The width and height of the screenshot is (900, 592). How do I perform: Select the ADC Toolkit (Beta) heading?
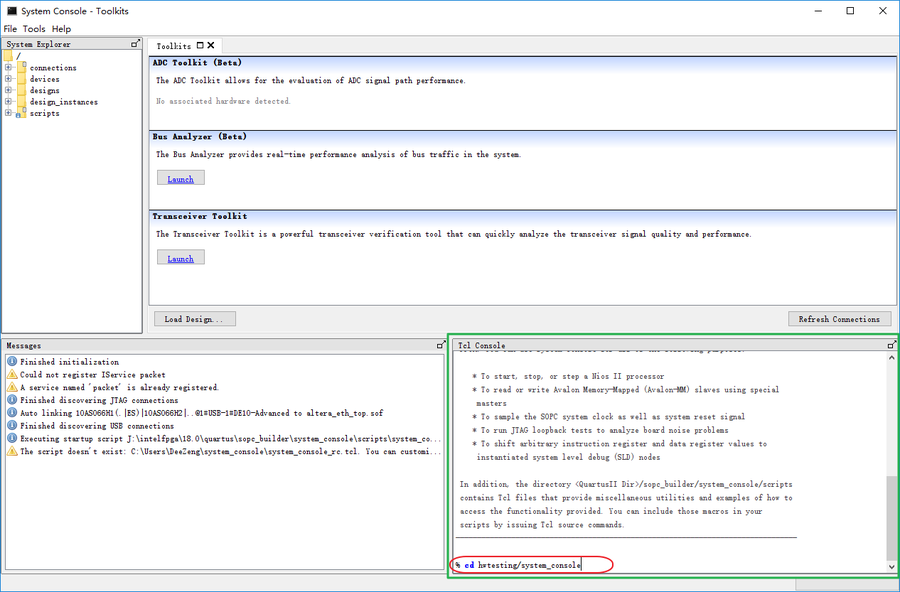(x=197, y=63)
